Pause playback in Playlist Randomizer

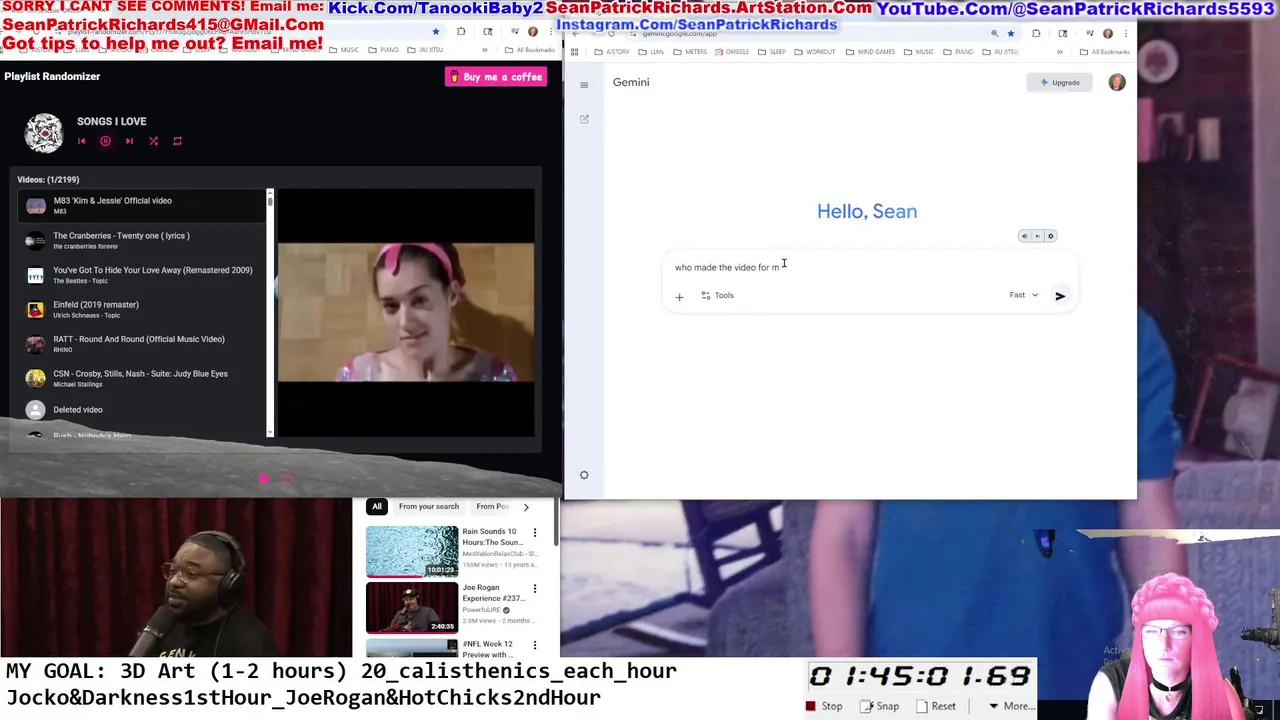point(105,141)
